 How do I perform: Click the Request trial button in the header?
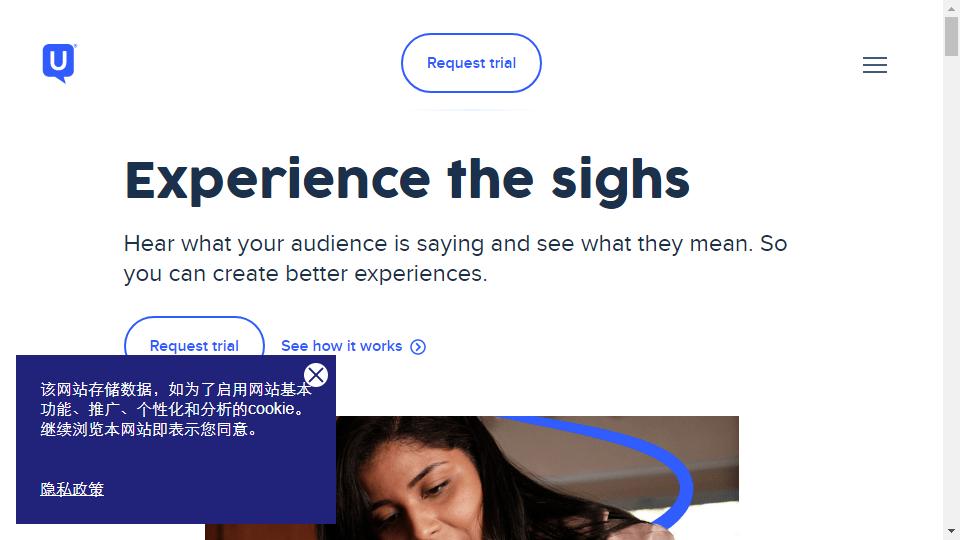tap(471, 63)
